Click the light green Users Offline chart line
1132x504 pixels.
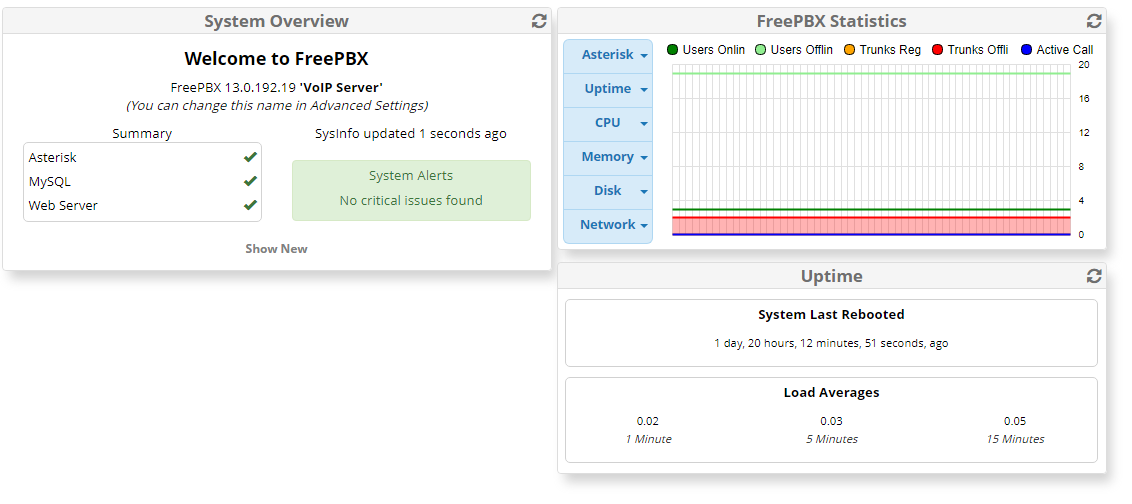[x=871, y=73]
